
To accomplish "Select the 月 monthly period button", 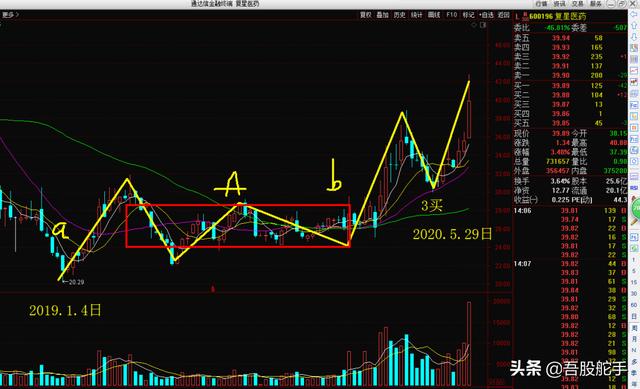I will tap(634, 339).
